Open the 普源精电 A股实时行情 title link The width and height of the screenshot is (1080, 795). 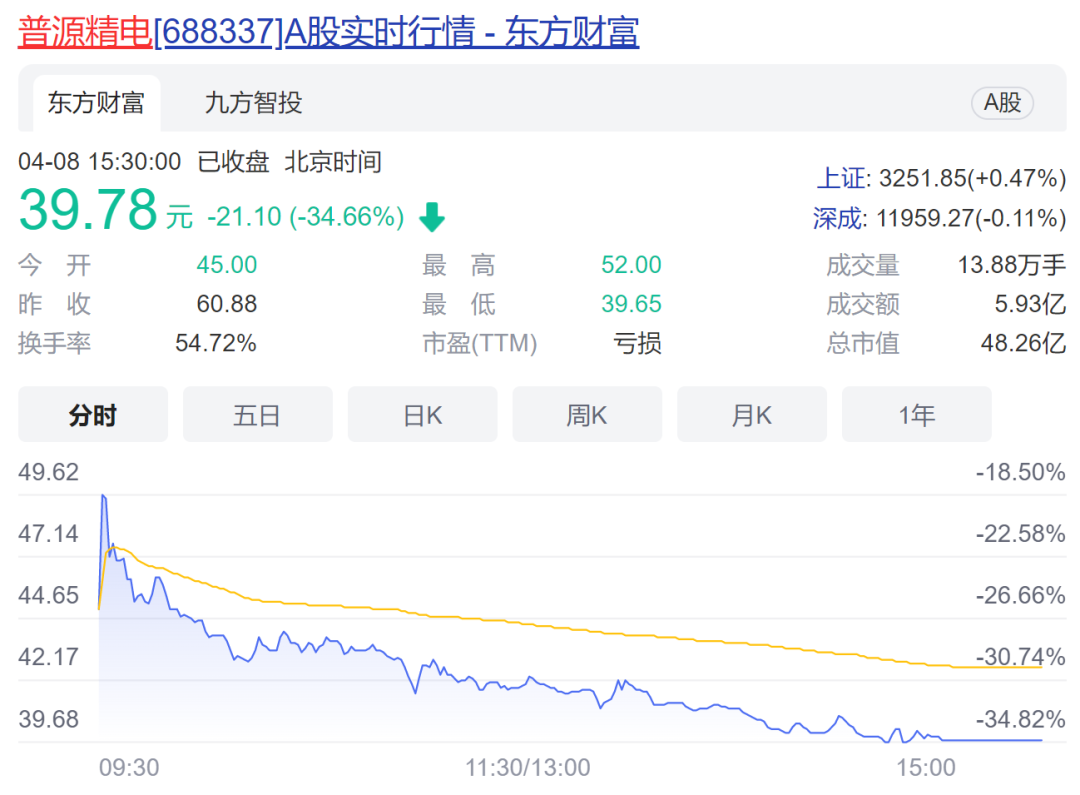tap(329, 32)
